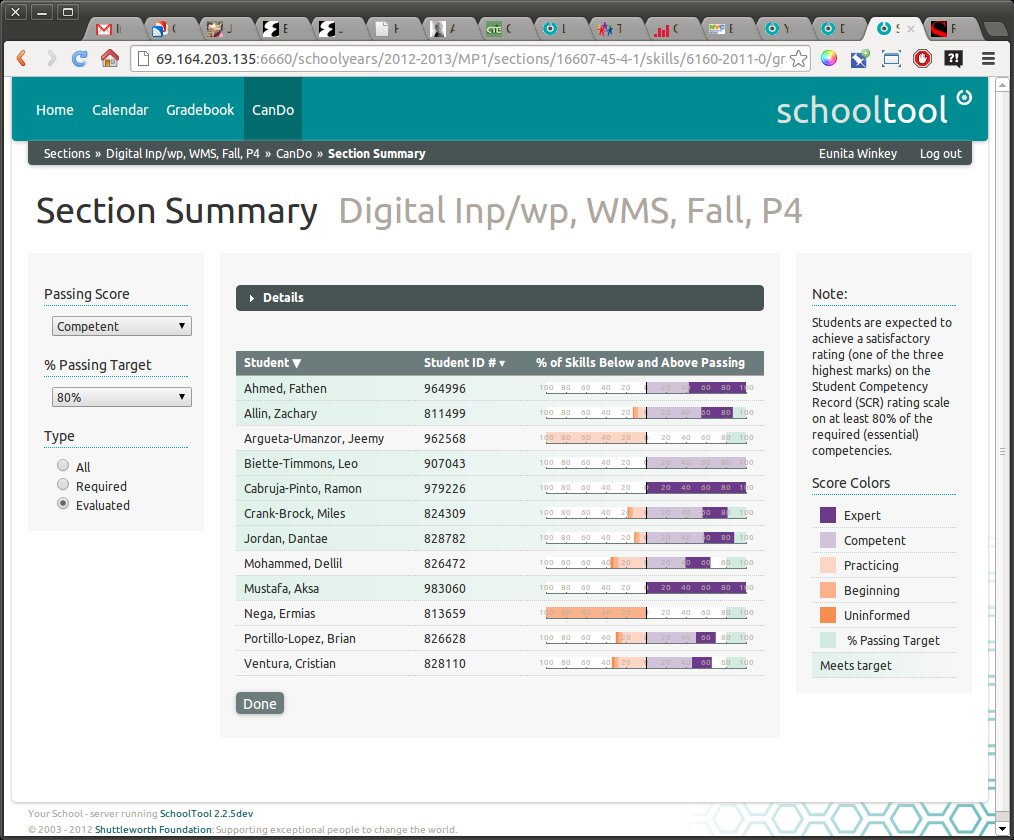
Task: Reload the page with the refresh icon
Action: (80, 58)
